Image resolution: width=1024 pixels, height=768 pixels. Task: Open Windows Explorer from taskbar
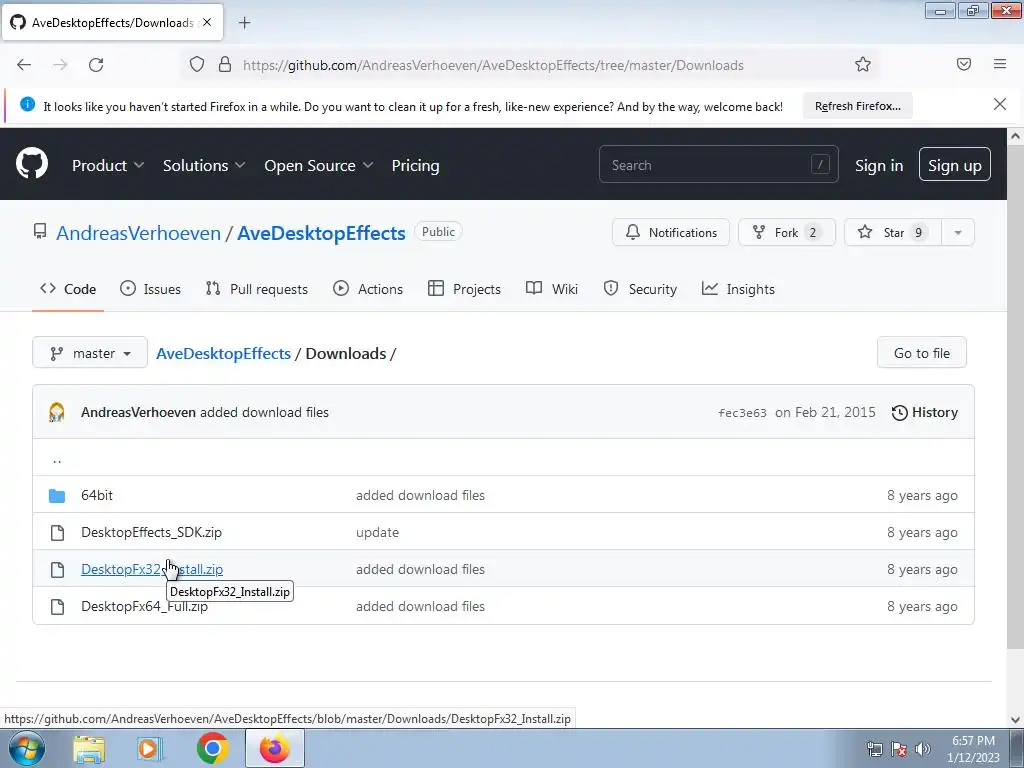click(89, 749)
